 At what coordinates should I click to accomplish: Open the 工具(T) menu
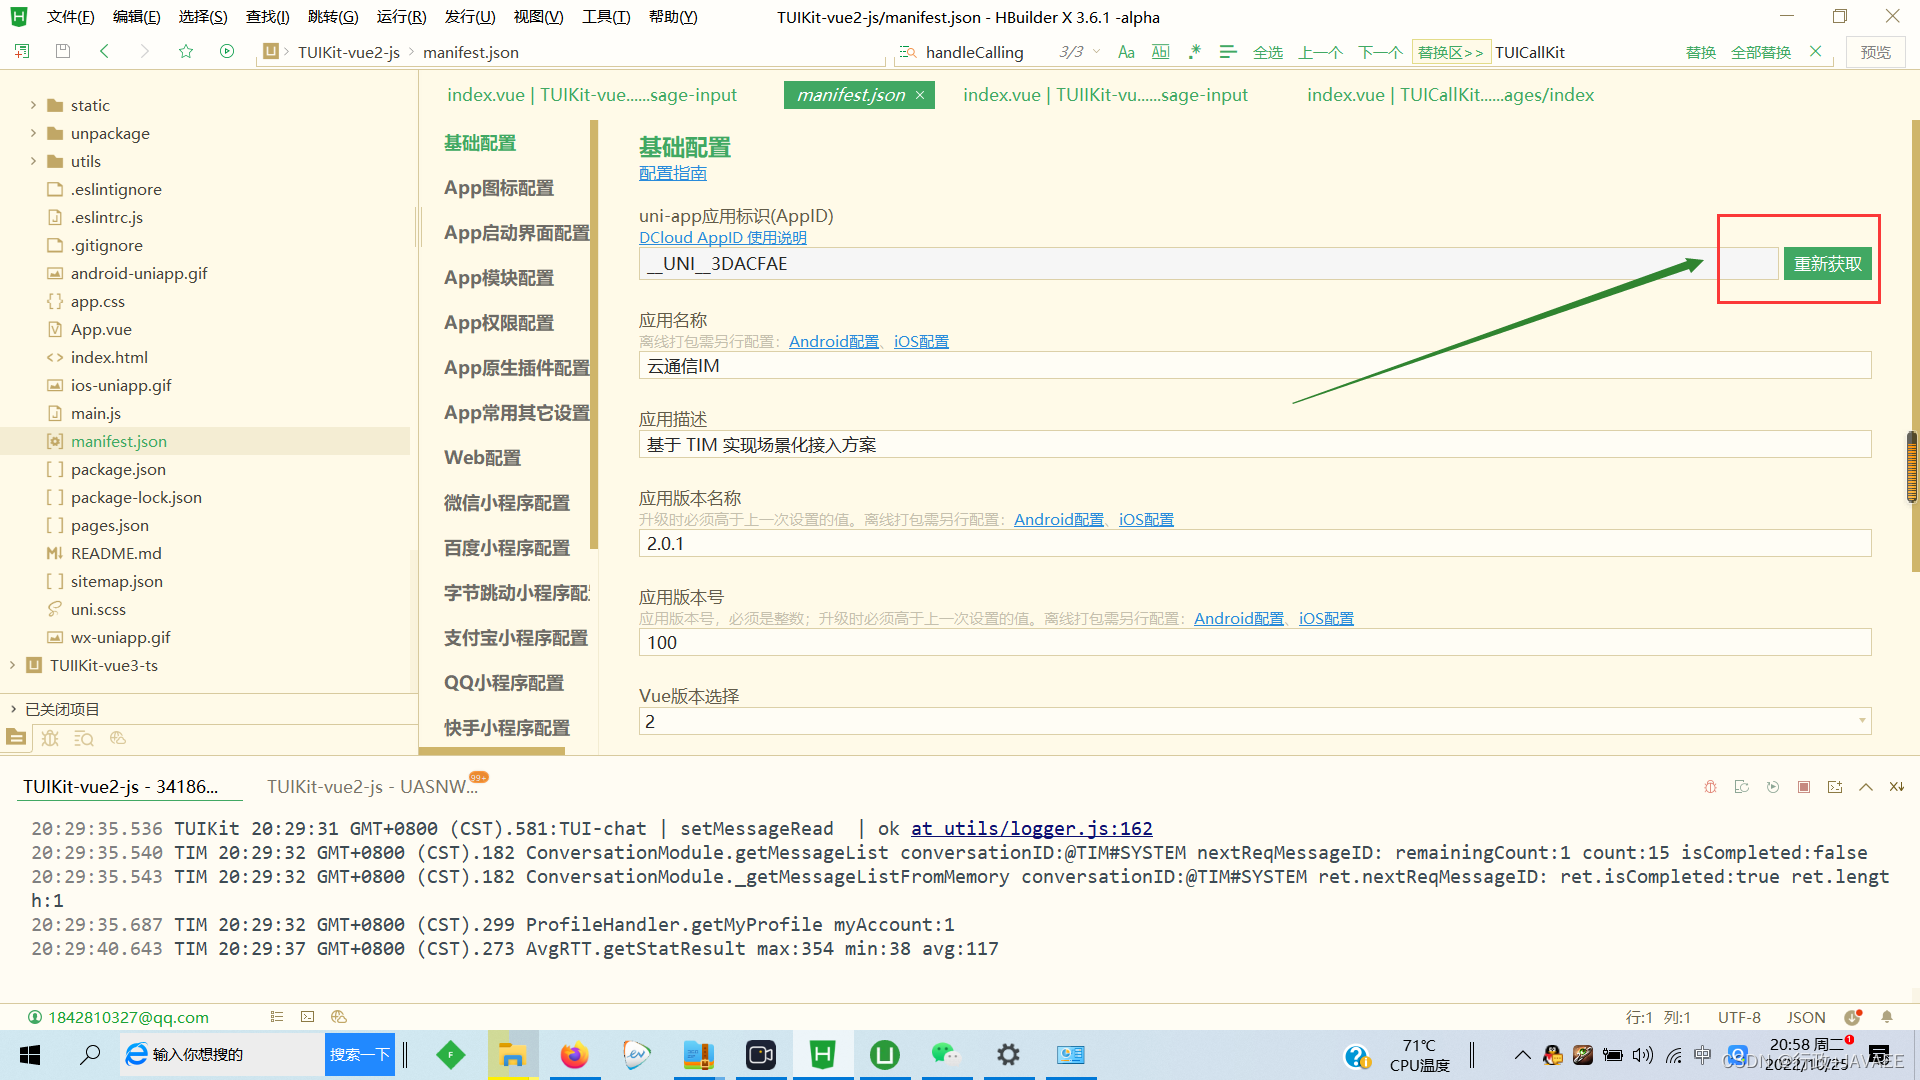click(606, 17)
